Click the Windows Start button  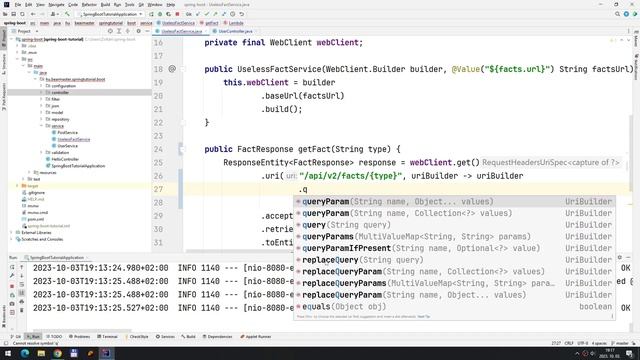click(x=8, y=353)
